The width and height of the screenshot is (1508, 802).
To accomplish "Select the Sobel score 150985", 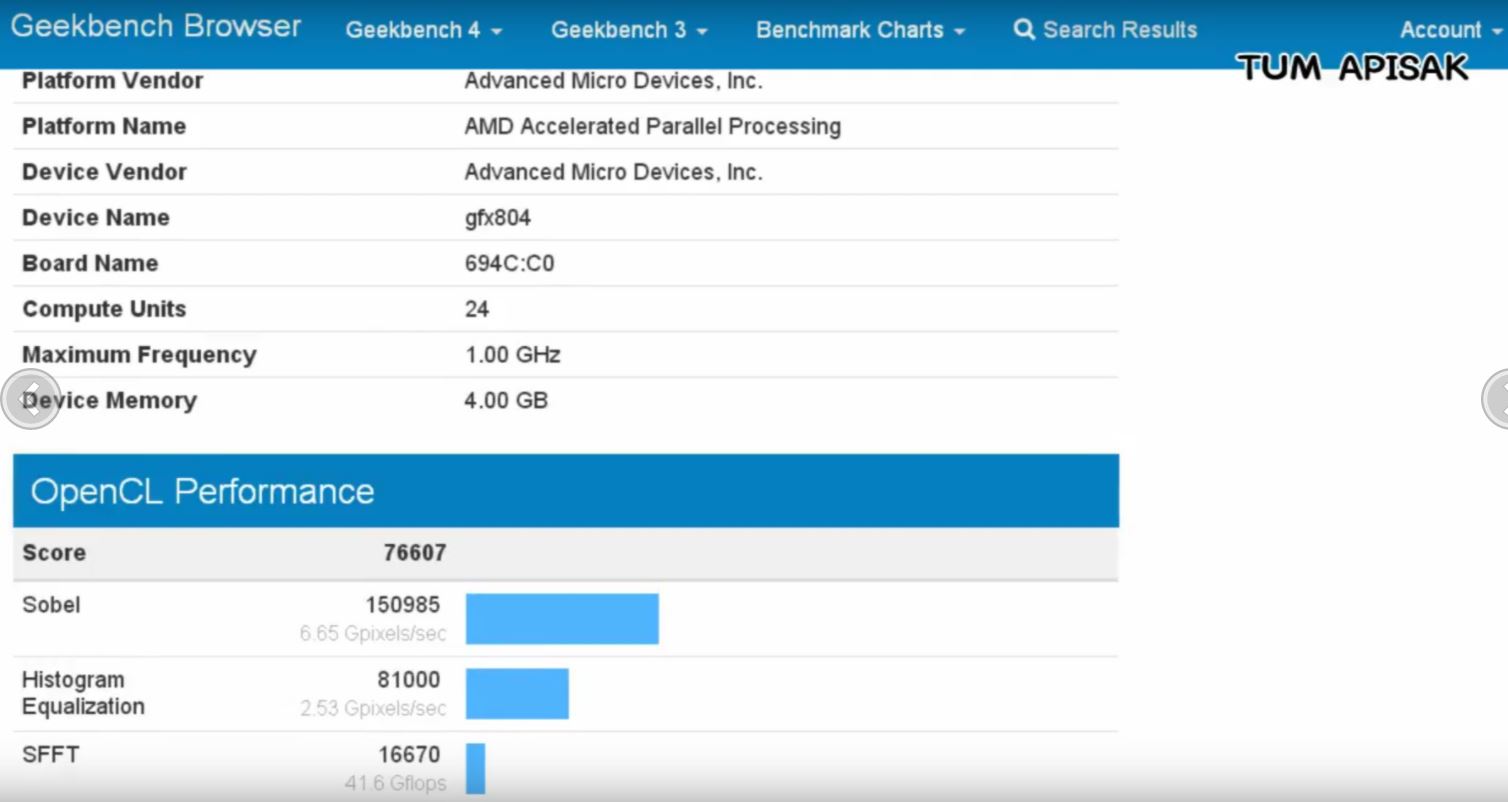I will pos(403,605).
